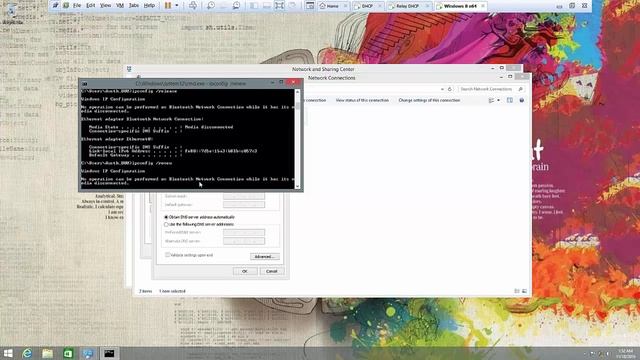Screen dimensions: 640x360
Task: Click Change settings of this connection
Action: coord(429,100)
